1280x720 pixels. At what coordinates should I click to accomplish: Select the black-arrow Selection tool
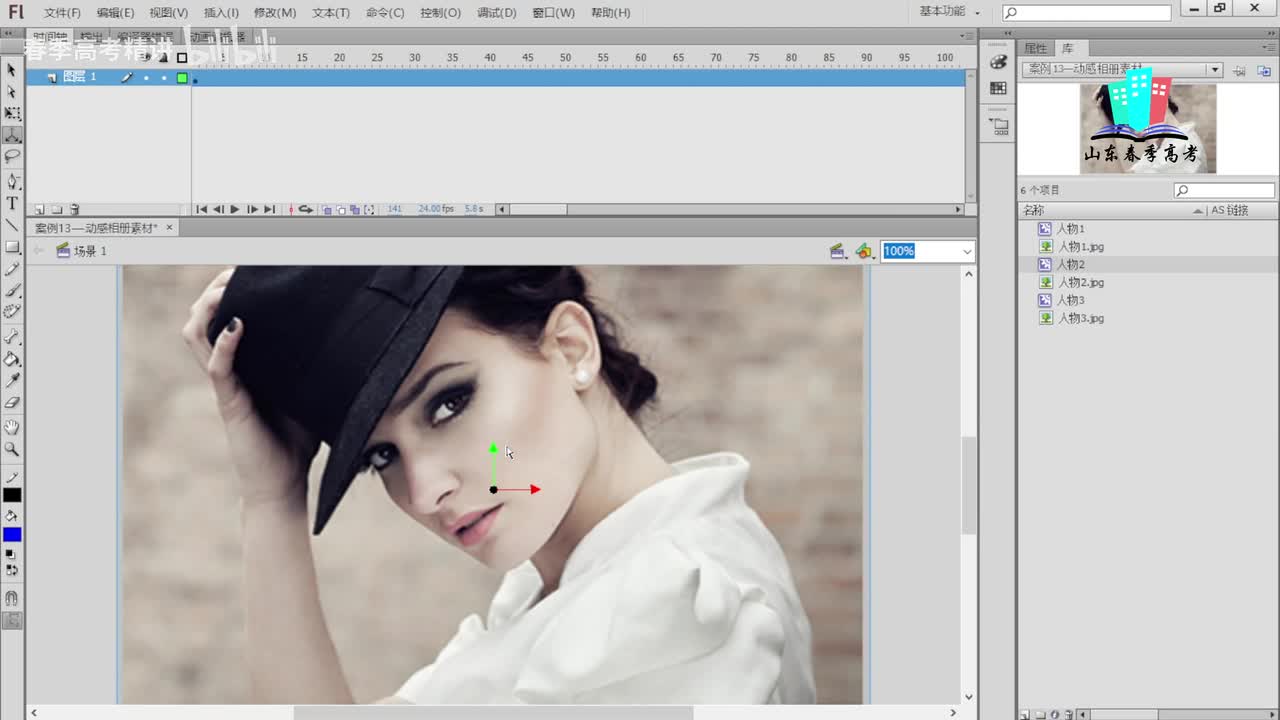pyautogui.click(x=12, y=70)
